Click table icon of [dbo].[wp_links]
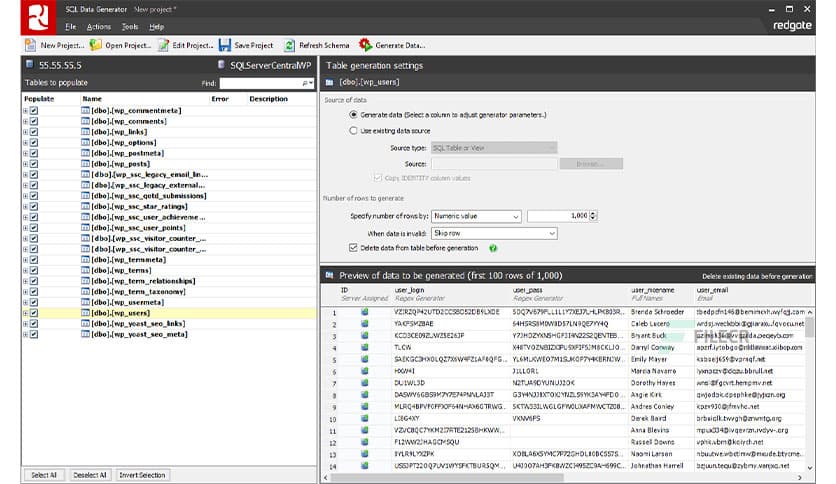This screenshot has height=484, width=836. (85, 132)
